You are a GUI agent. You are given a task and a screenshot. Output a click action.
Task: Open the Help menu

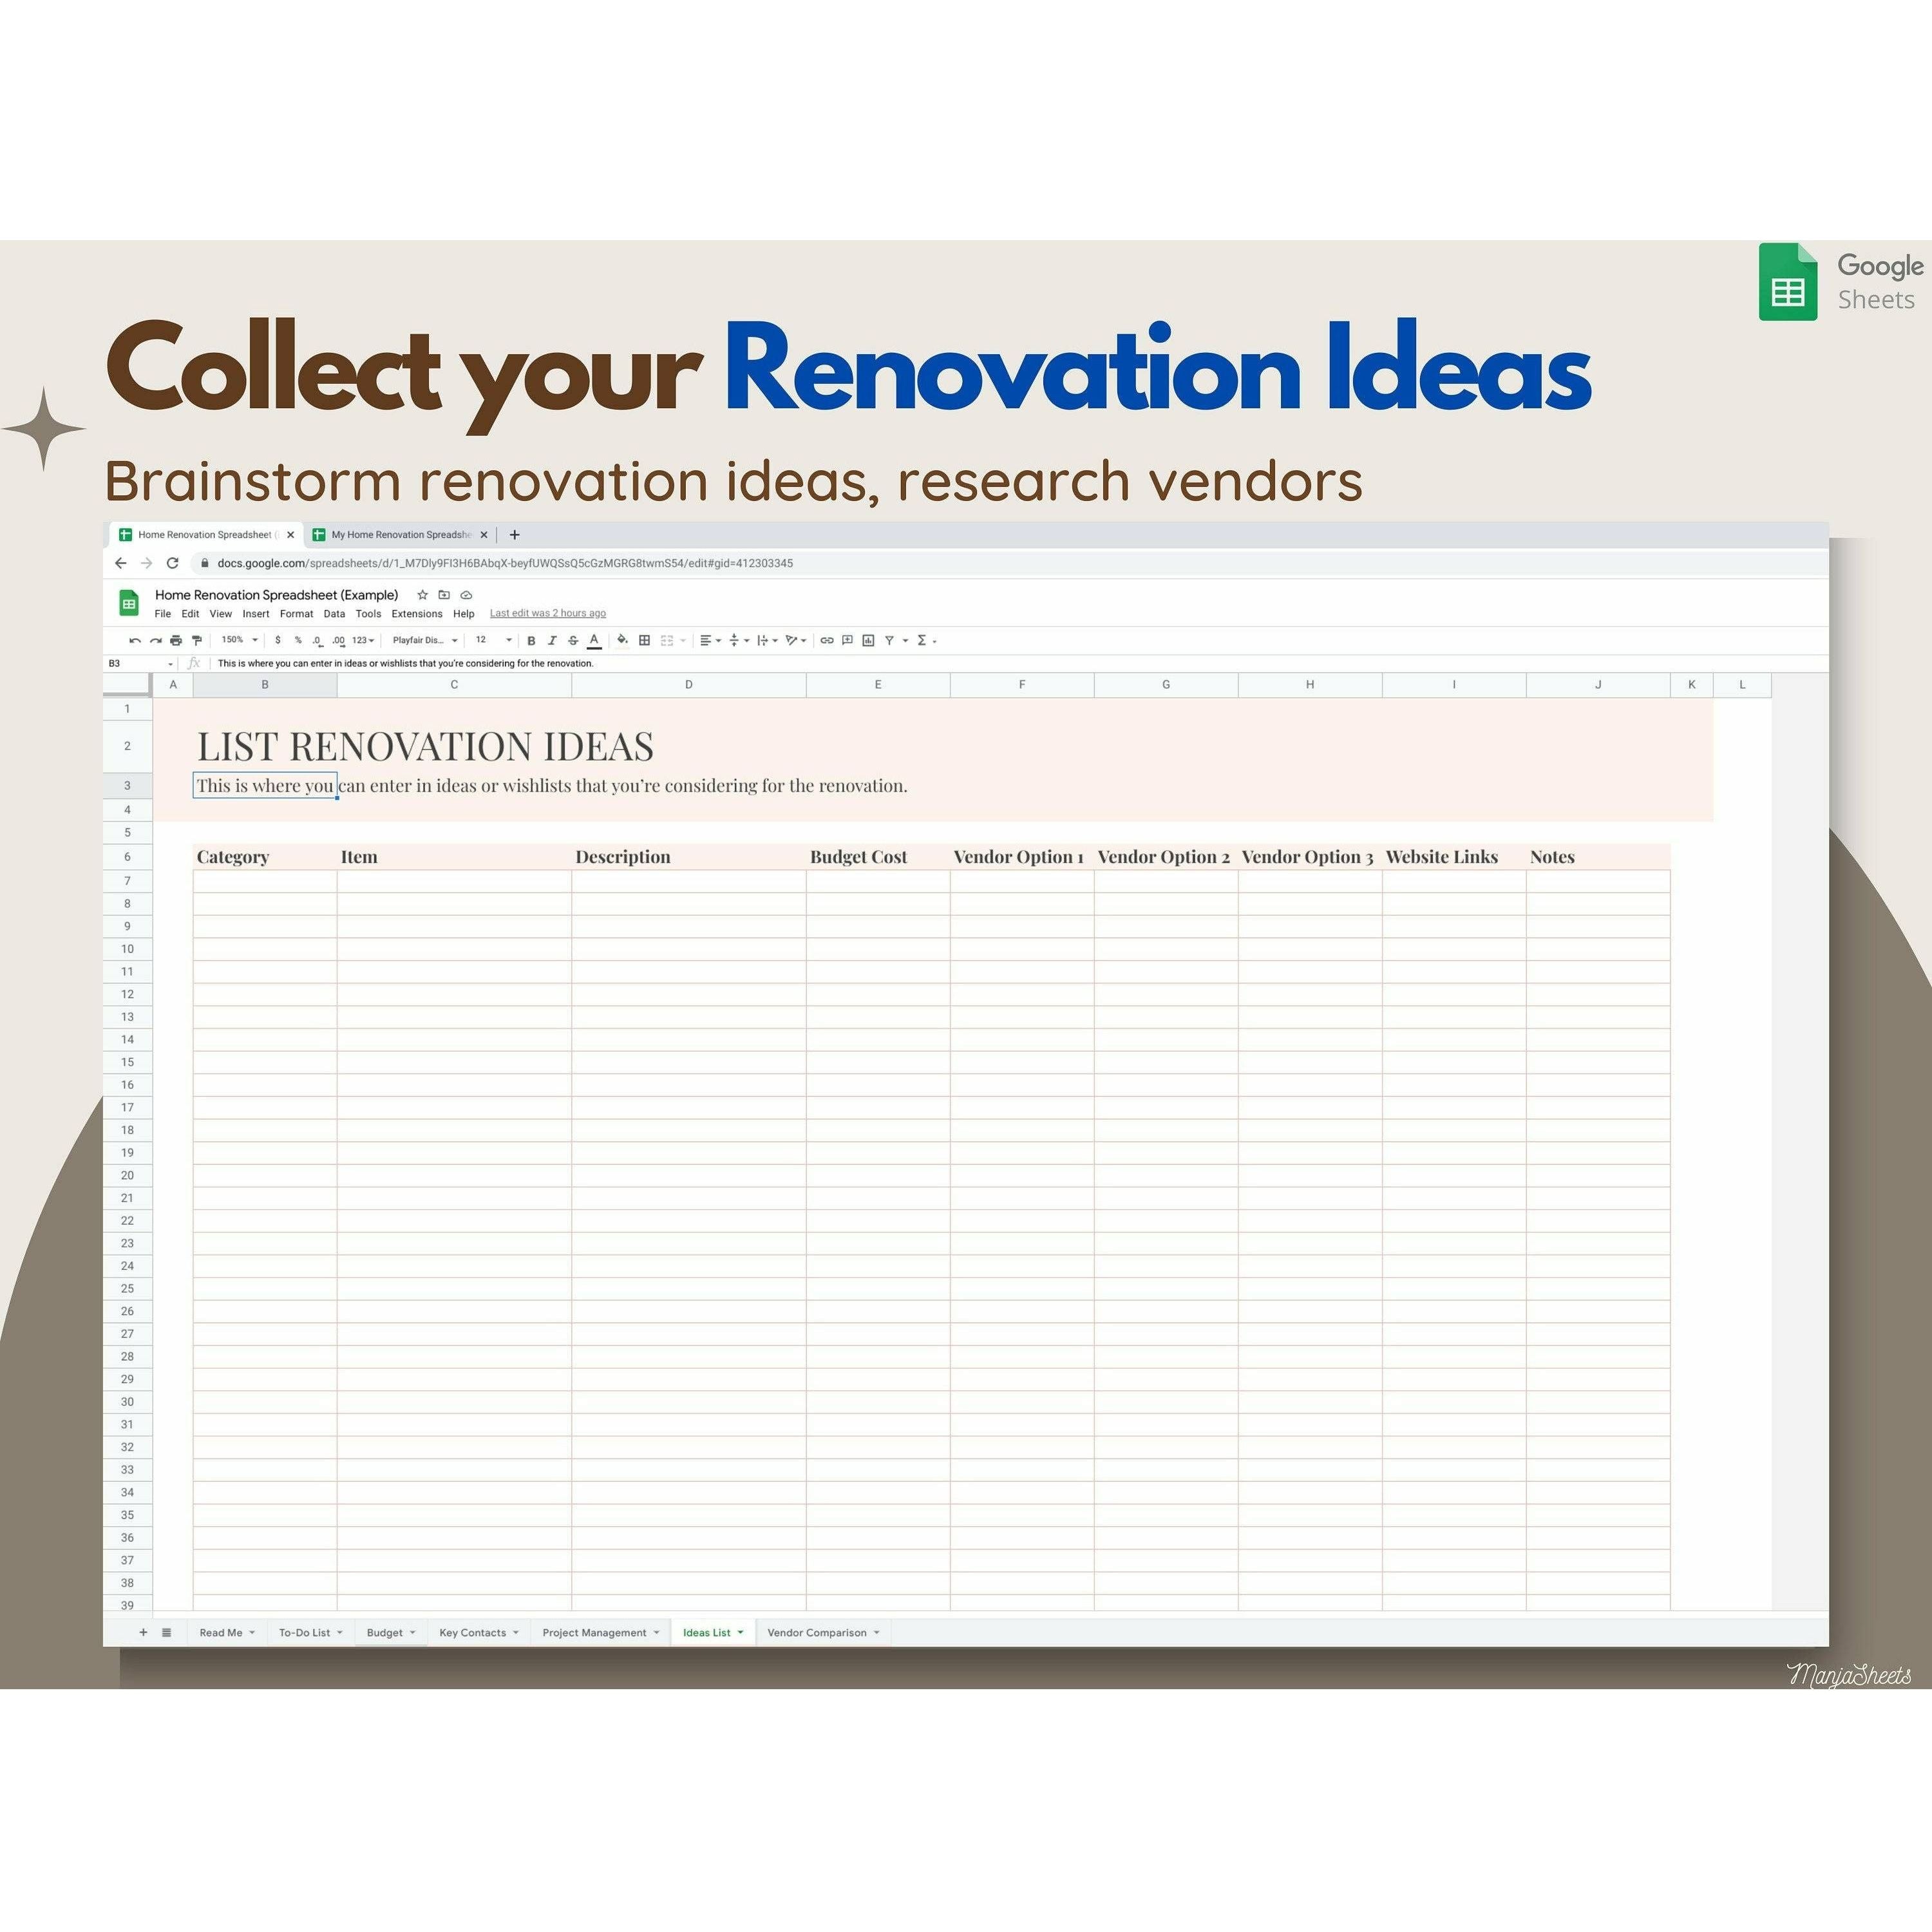[x=464, y=614]
